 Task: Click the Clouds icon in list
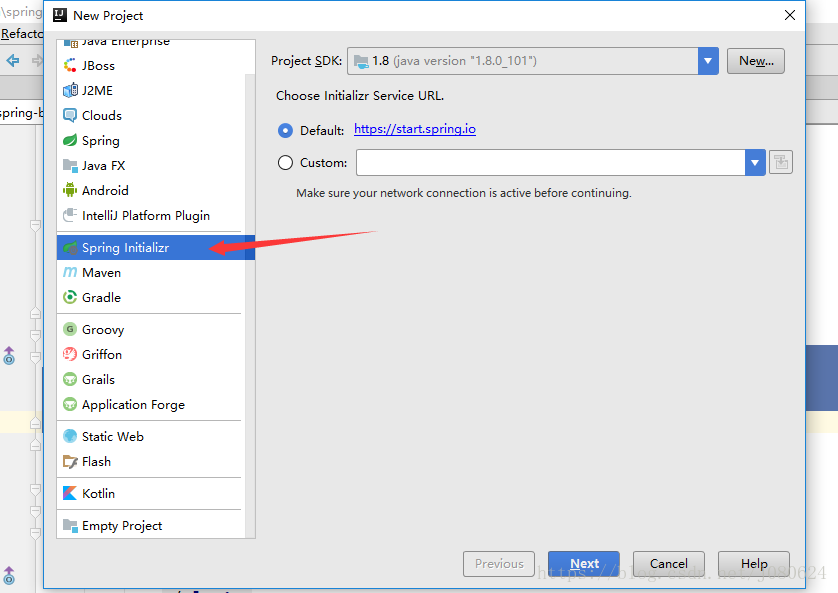pos(70,115)
